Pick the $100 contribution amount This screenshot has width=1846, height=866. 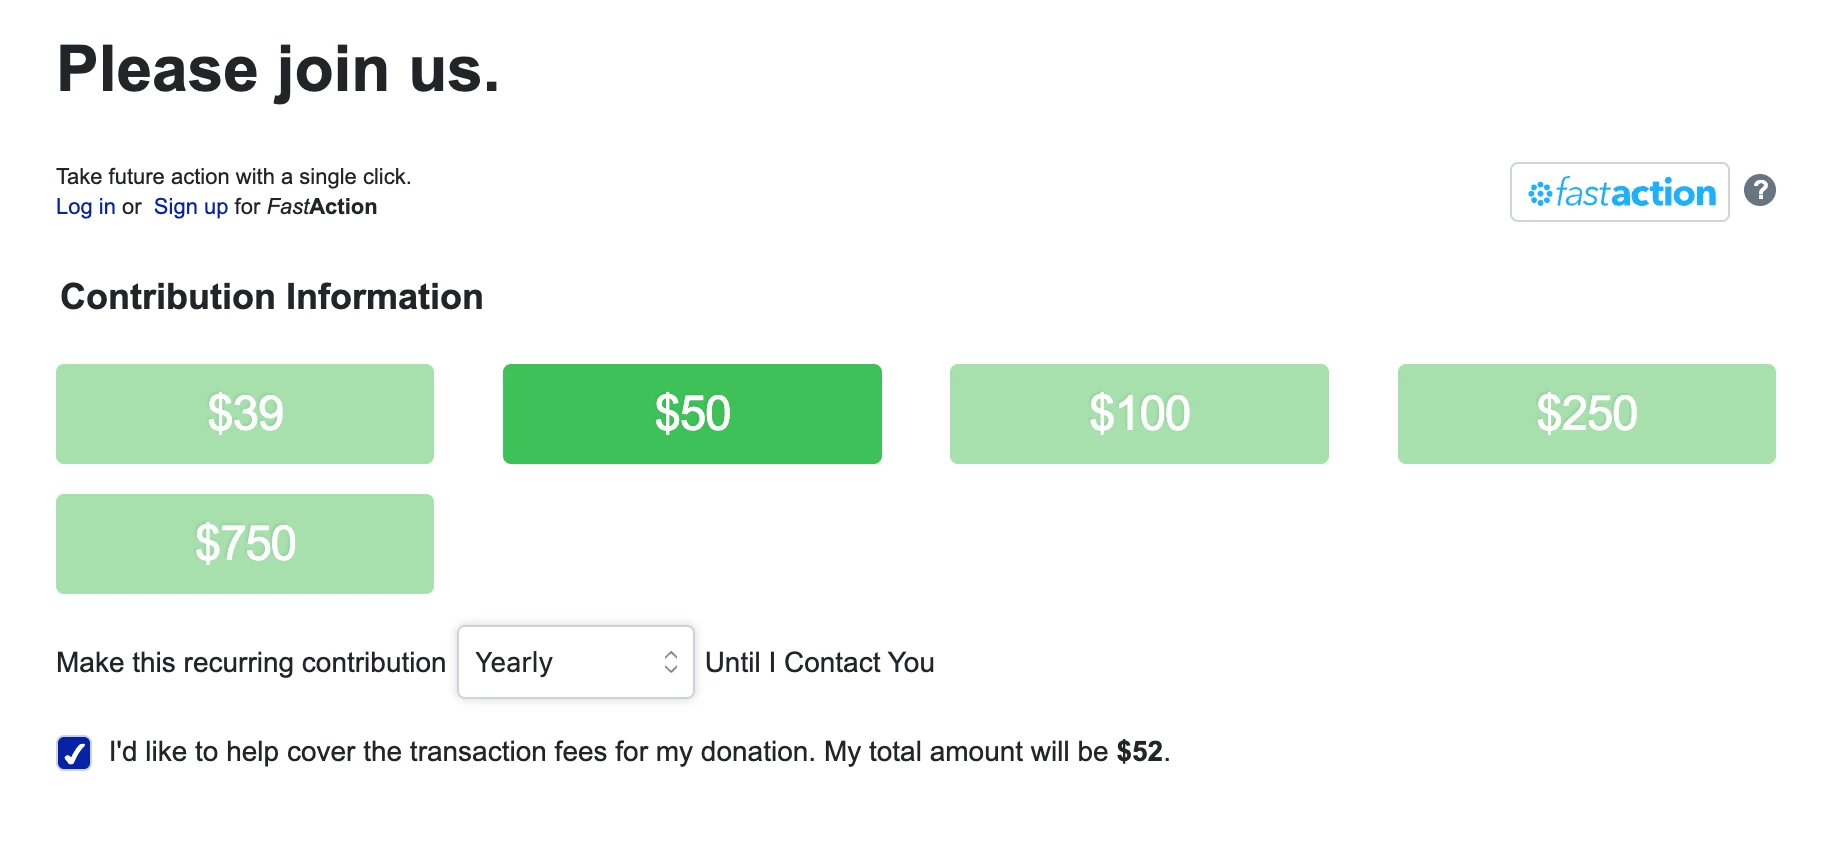[x=1139, y=414]
